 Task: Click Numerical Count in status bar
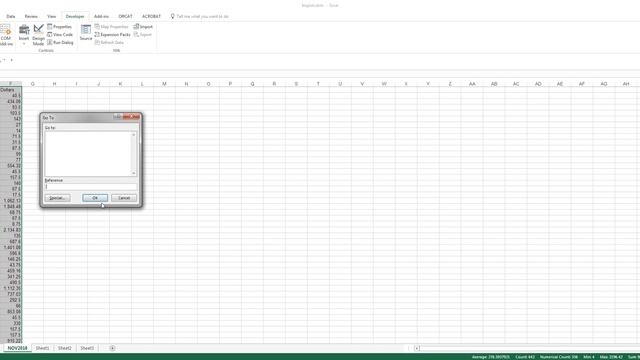click(x=559, y=357)
